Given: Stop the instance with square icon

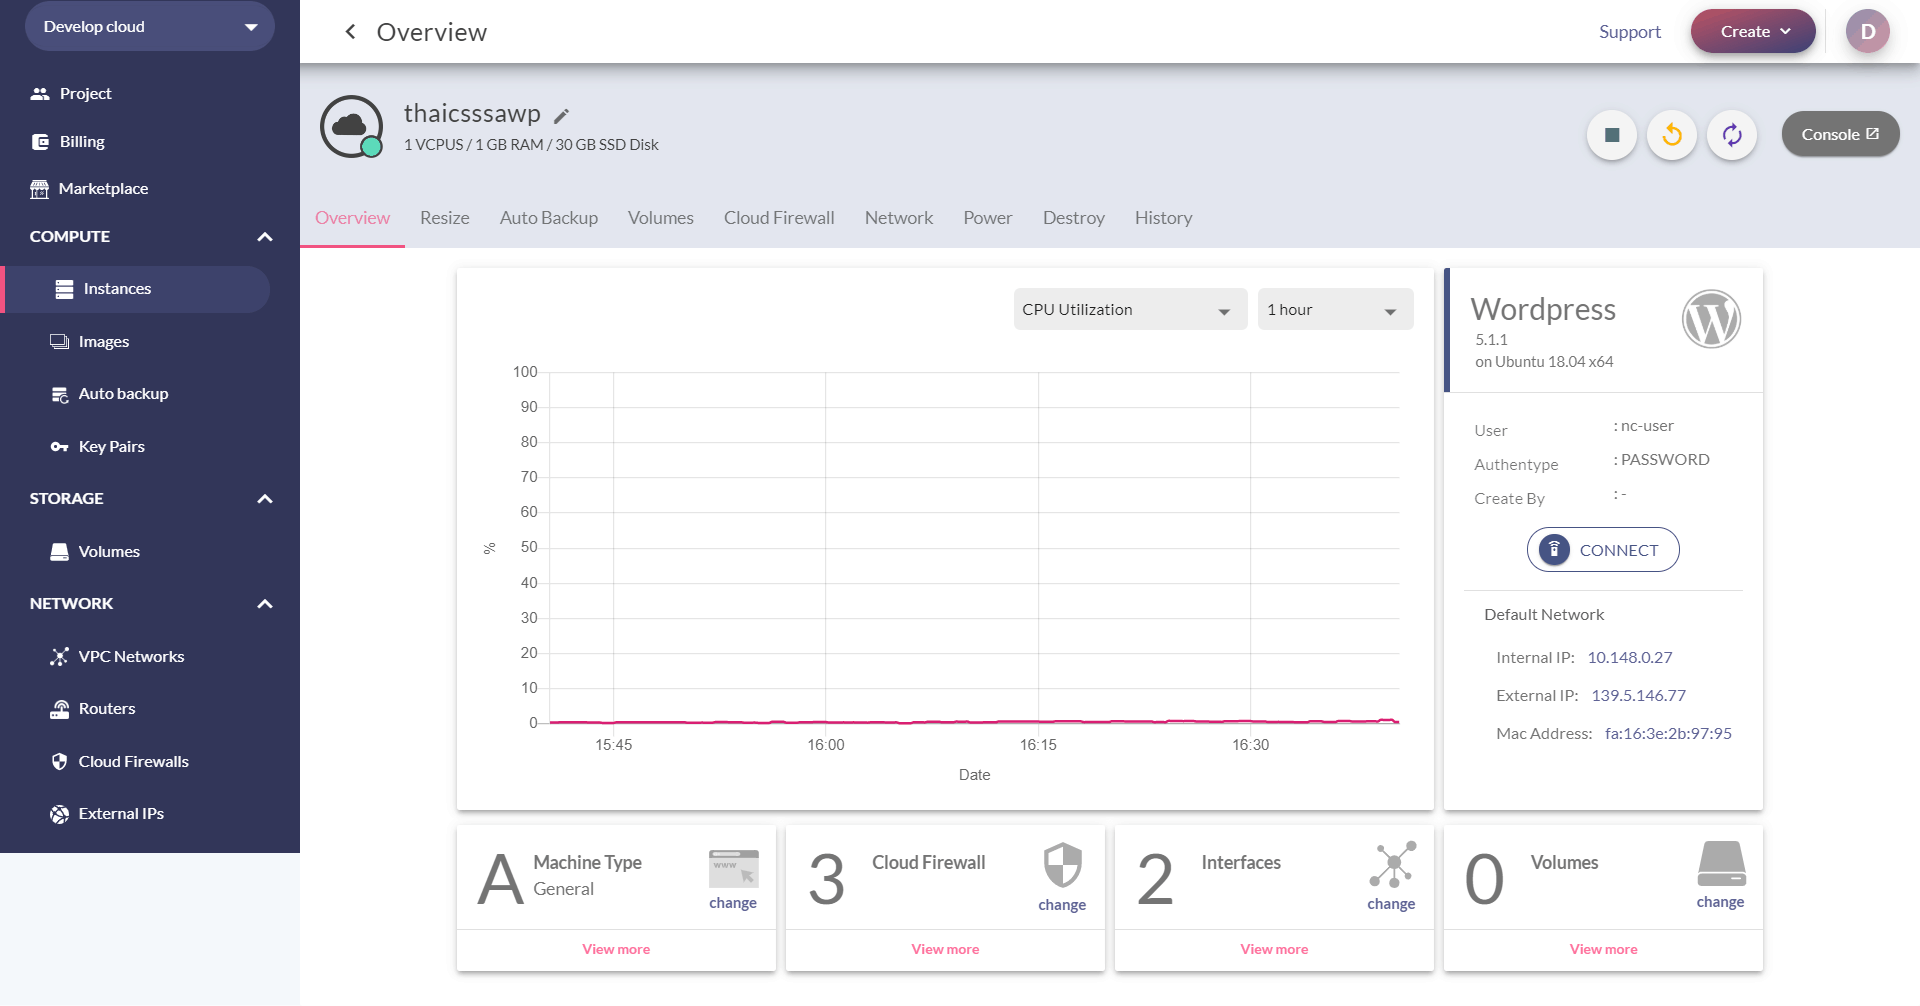Looking at the screenshot, I should [1612, 135].
